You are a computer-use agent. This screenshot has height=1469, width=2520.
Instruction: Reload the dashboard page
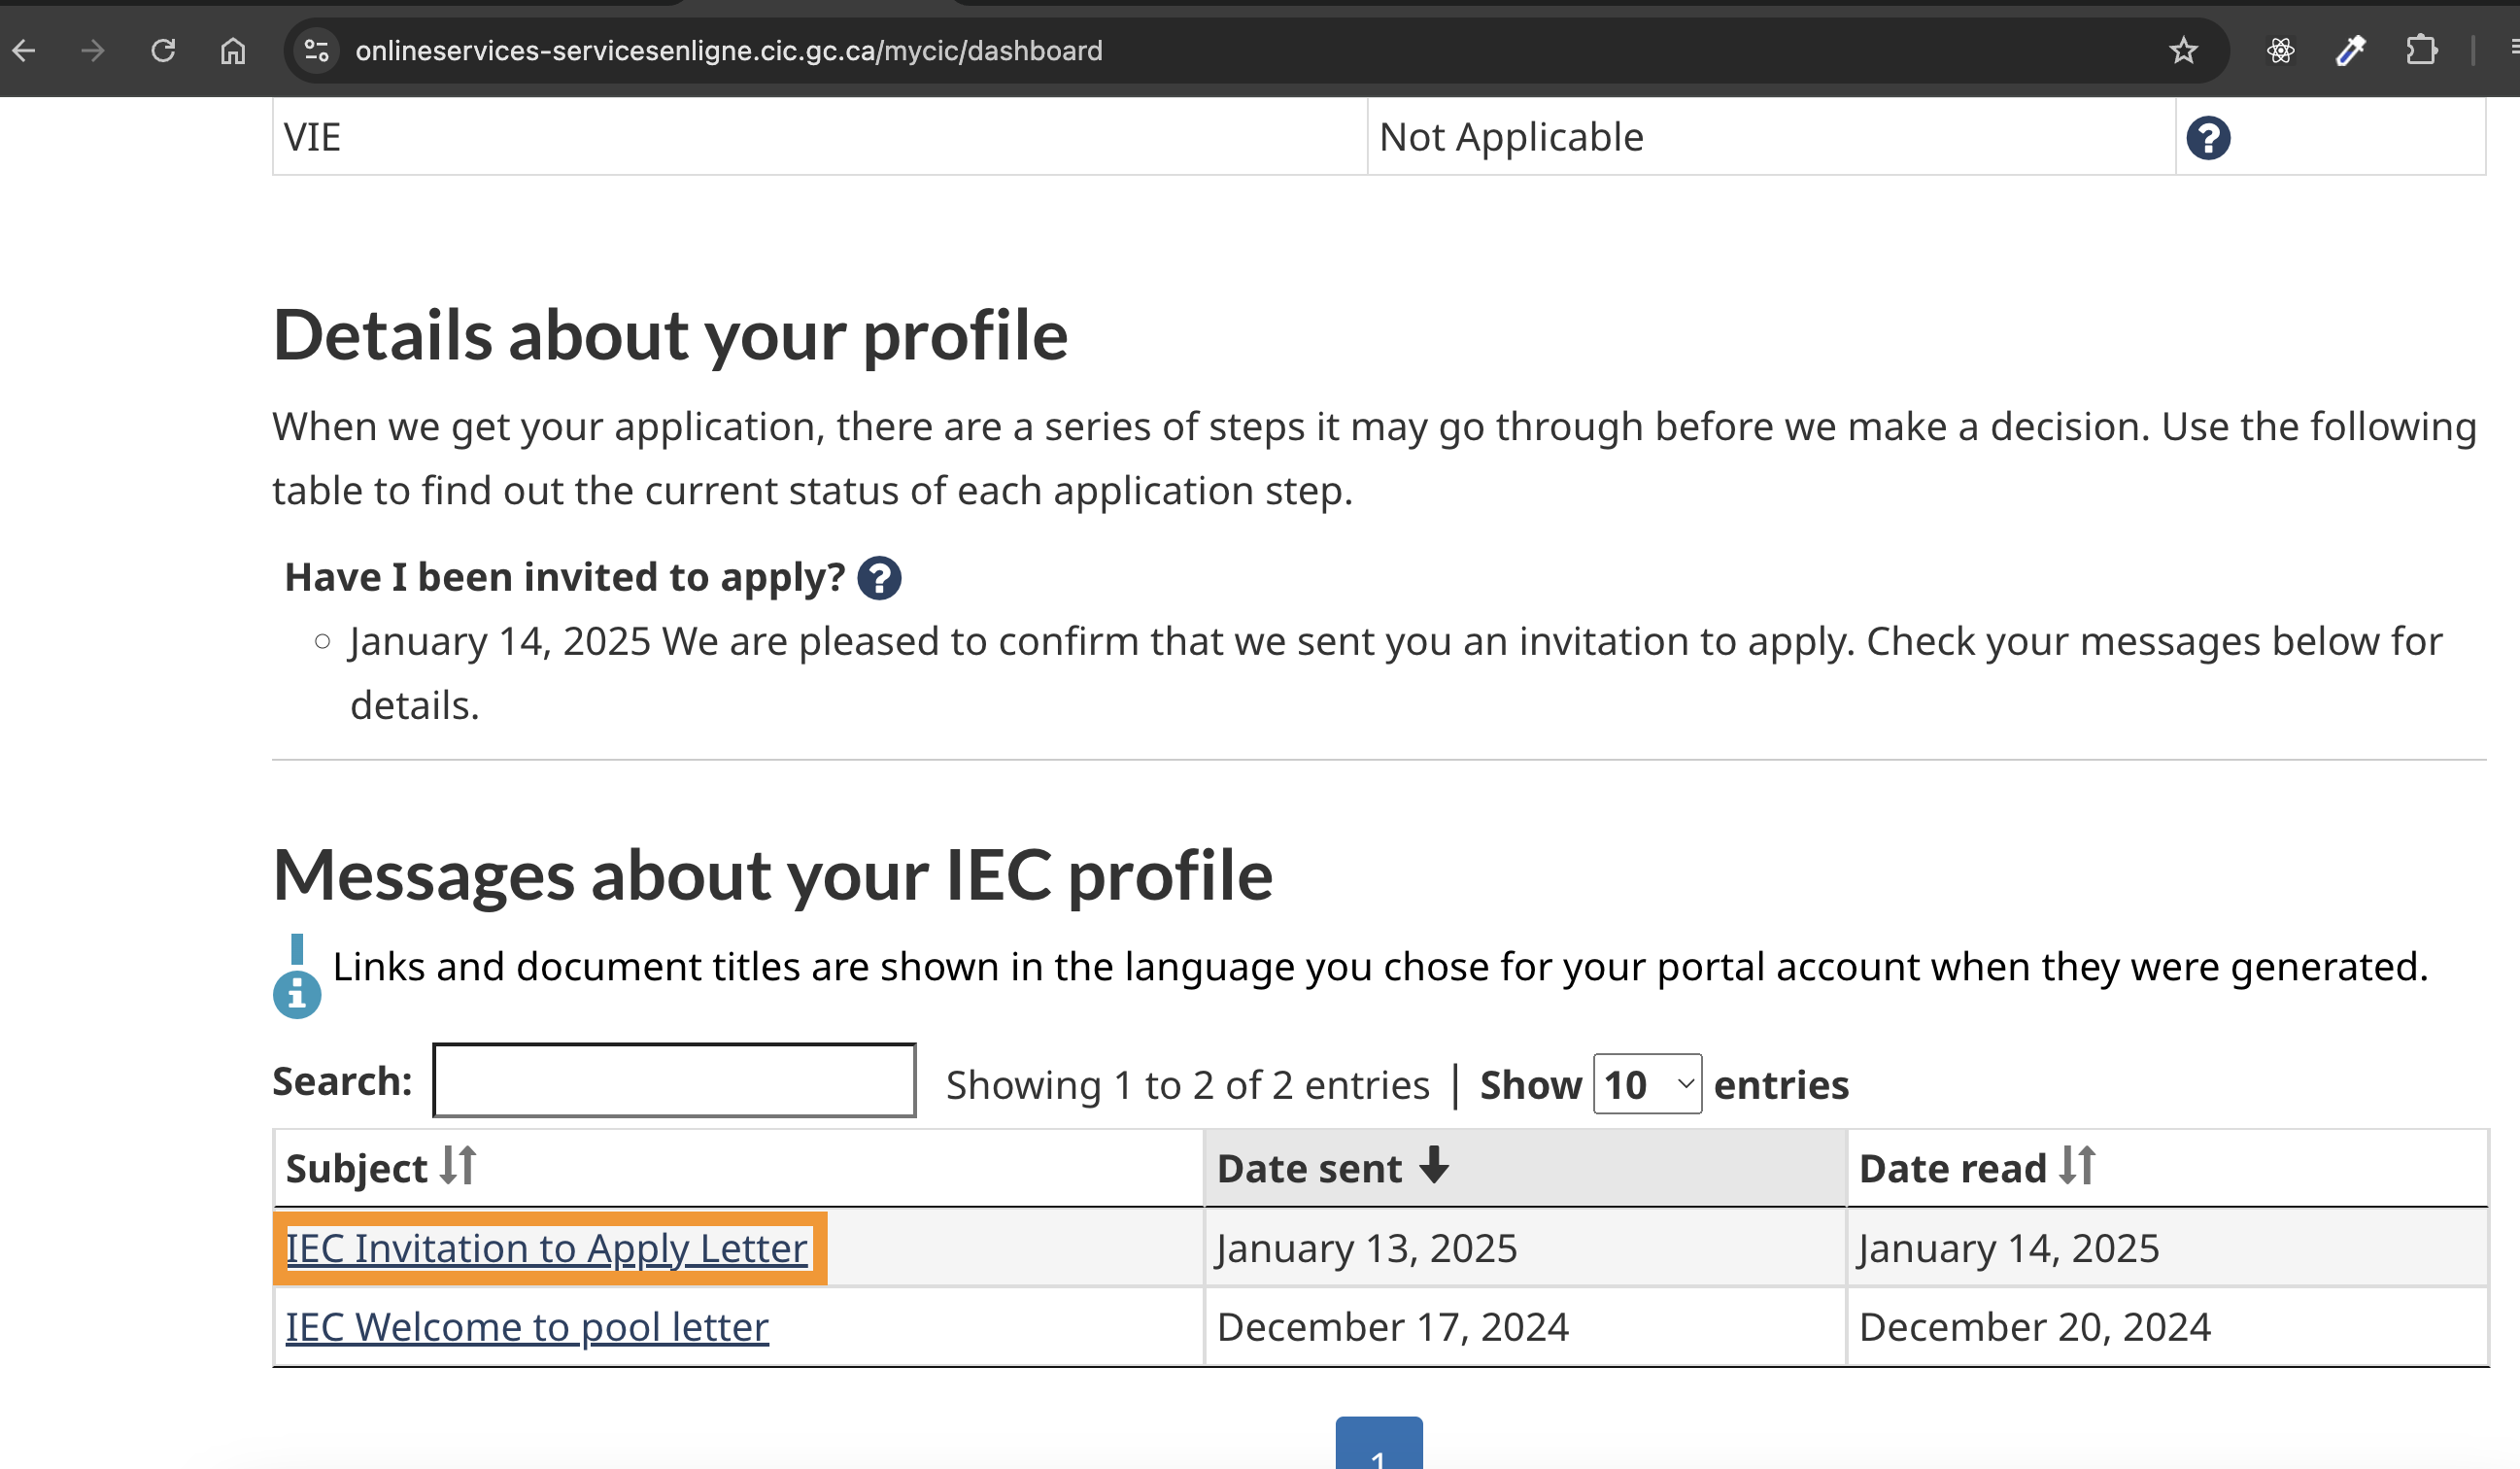click(163, 50)
